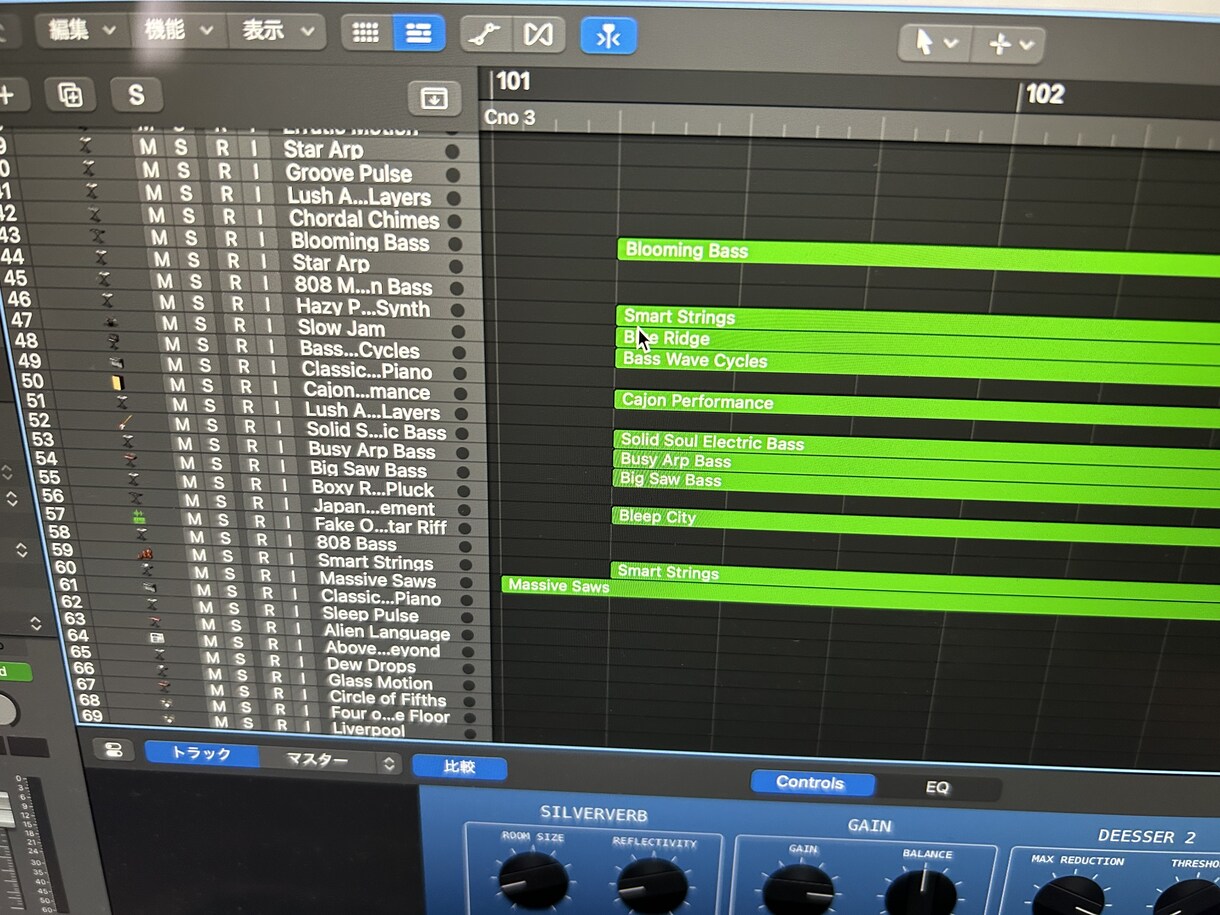Select the Chordal Chimes track name
Viewport: 1220px width, 915px height.
(364, 219)
